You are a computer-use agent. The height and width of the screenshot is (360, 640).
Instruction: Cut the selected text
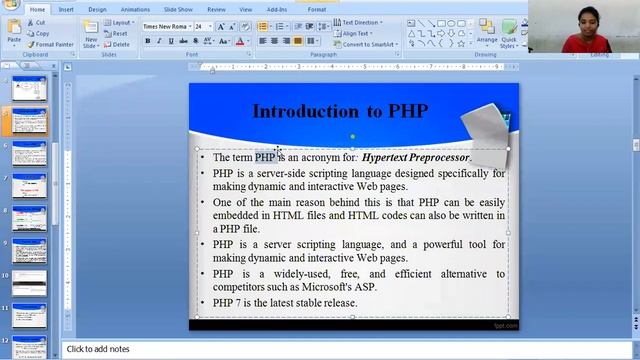point(37,22)
